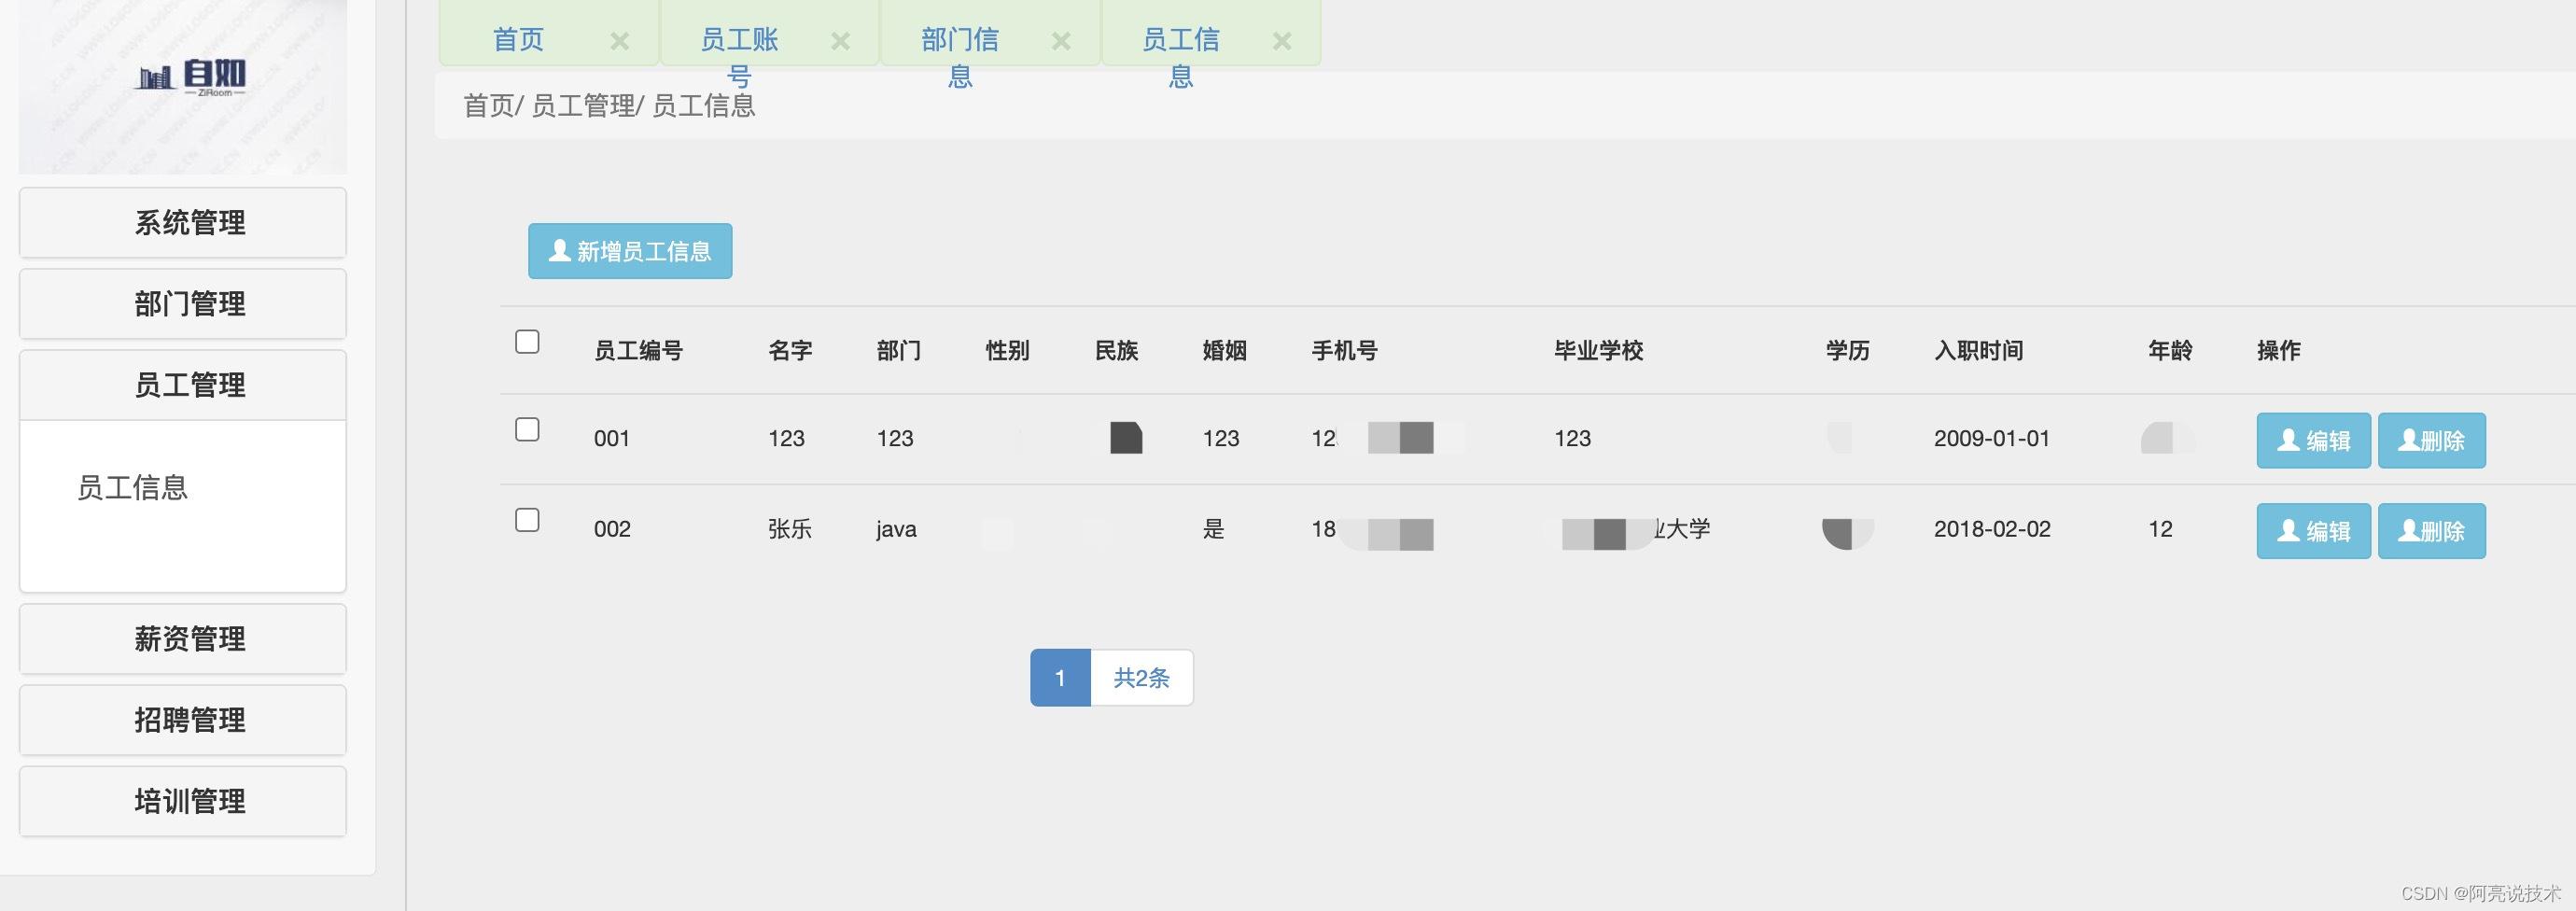The image size is (2576, 911).
Task: Toggle the select-all checkbox in table header
Action: [x=527, y=342]
